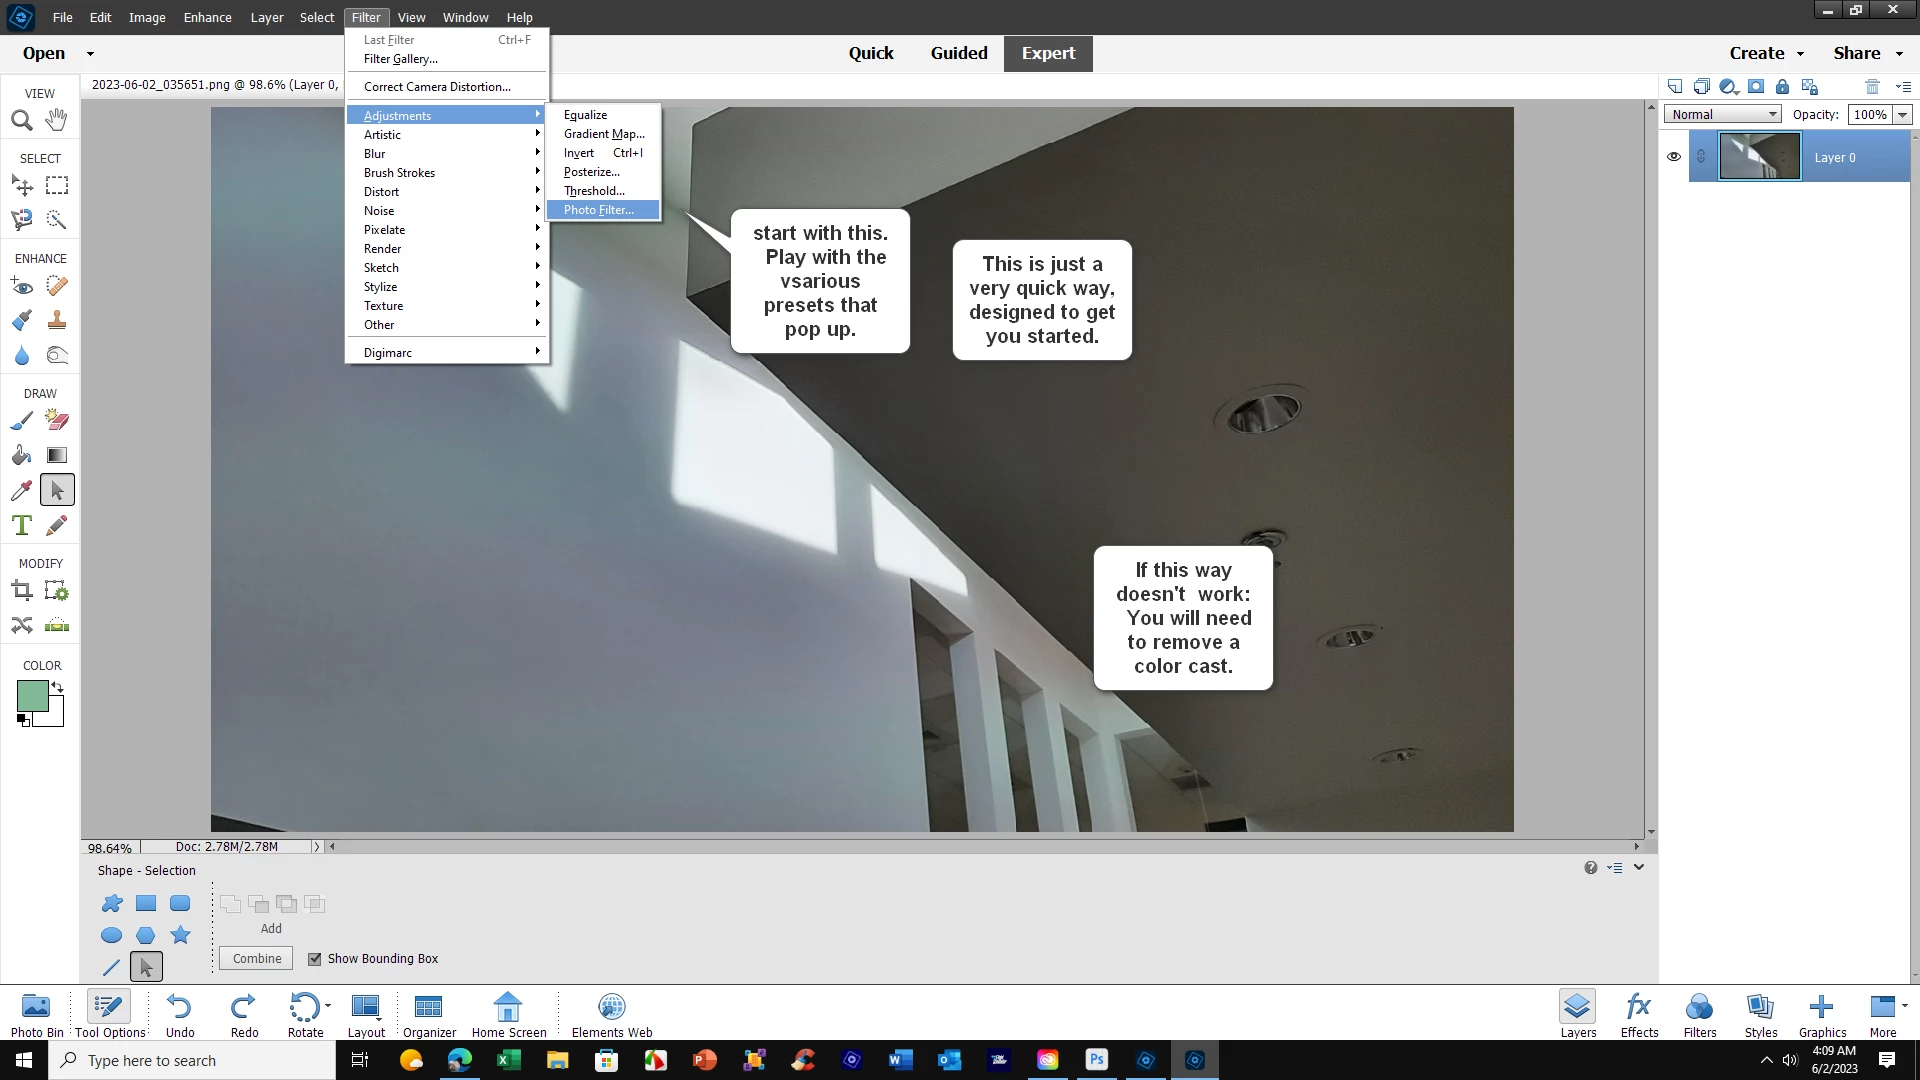This screenshot has width=1920, height=1080.
Task: Select the Zoom tool in View
Action: click(21, 121)
